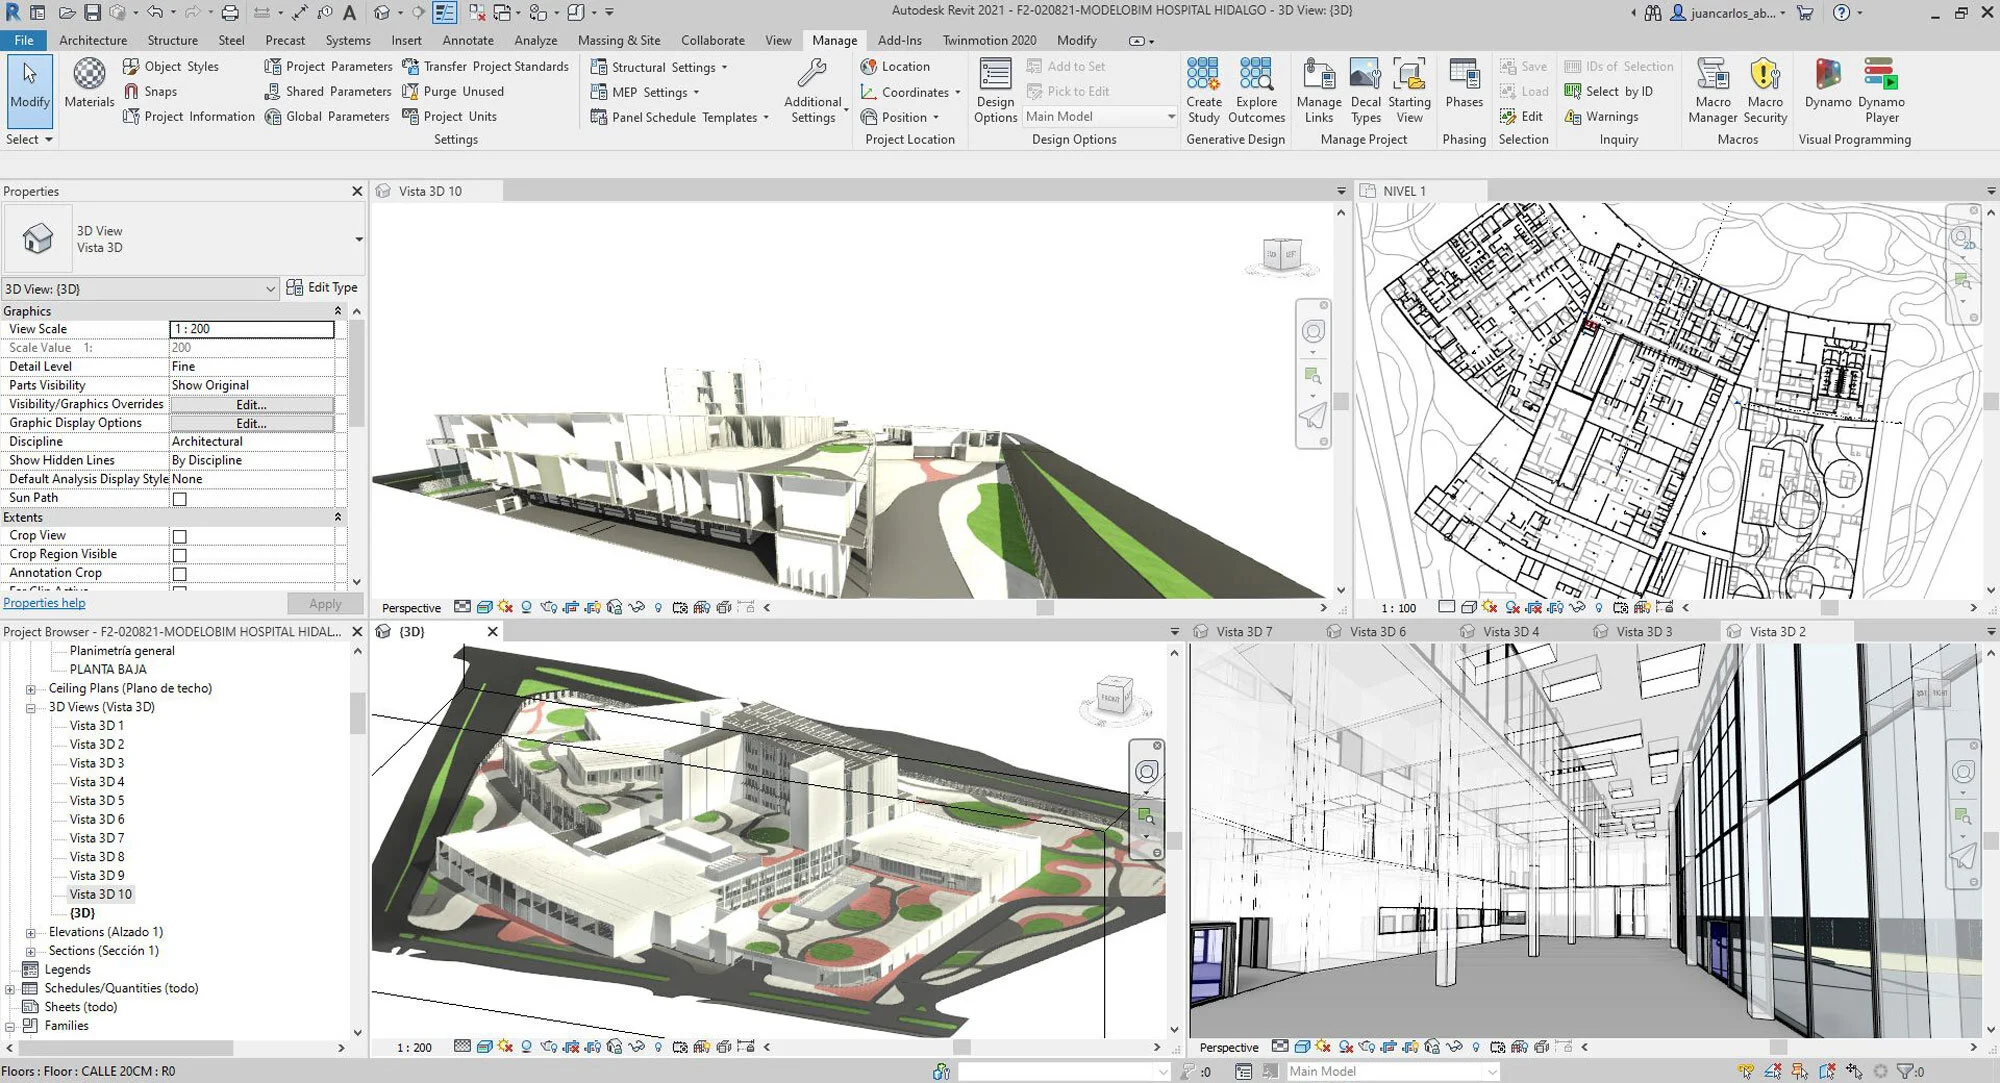Open Manage Links

(x=1318, y=90)
